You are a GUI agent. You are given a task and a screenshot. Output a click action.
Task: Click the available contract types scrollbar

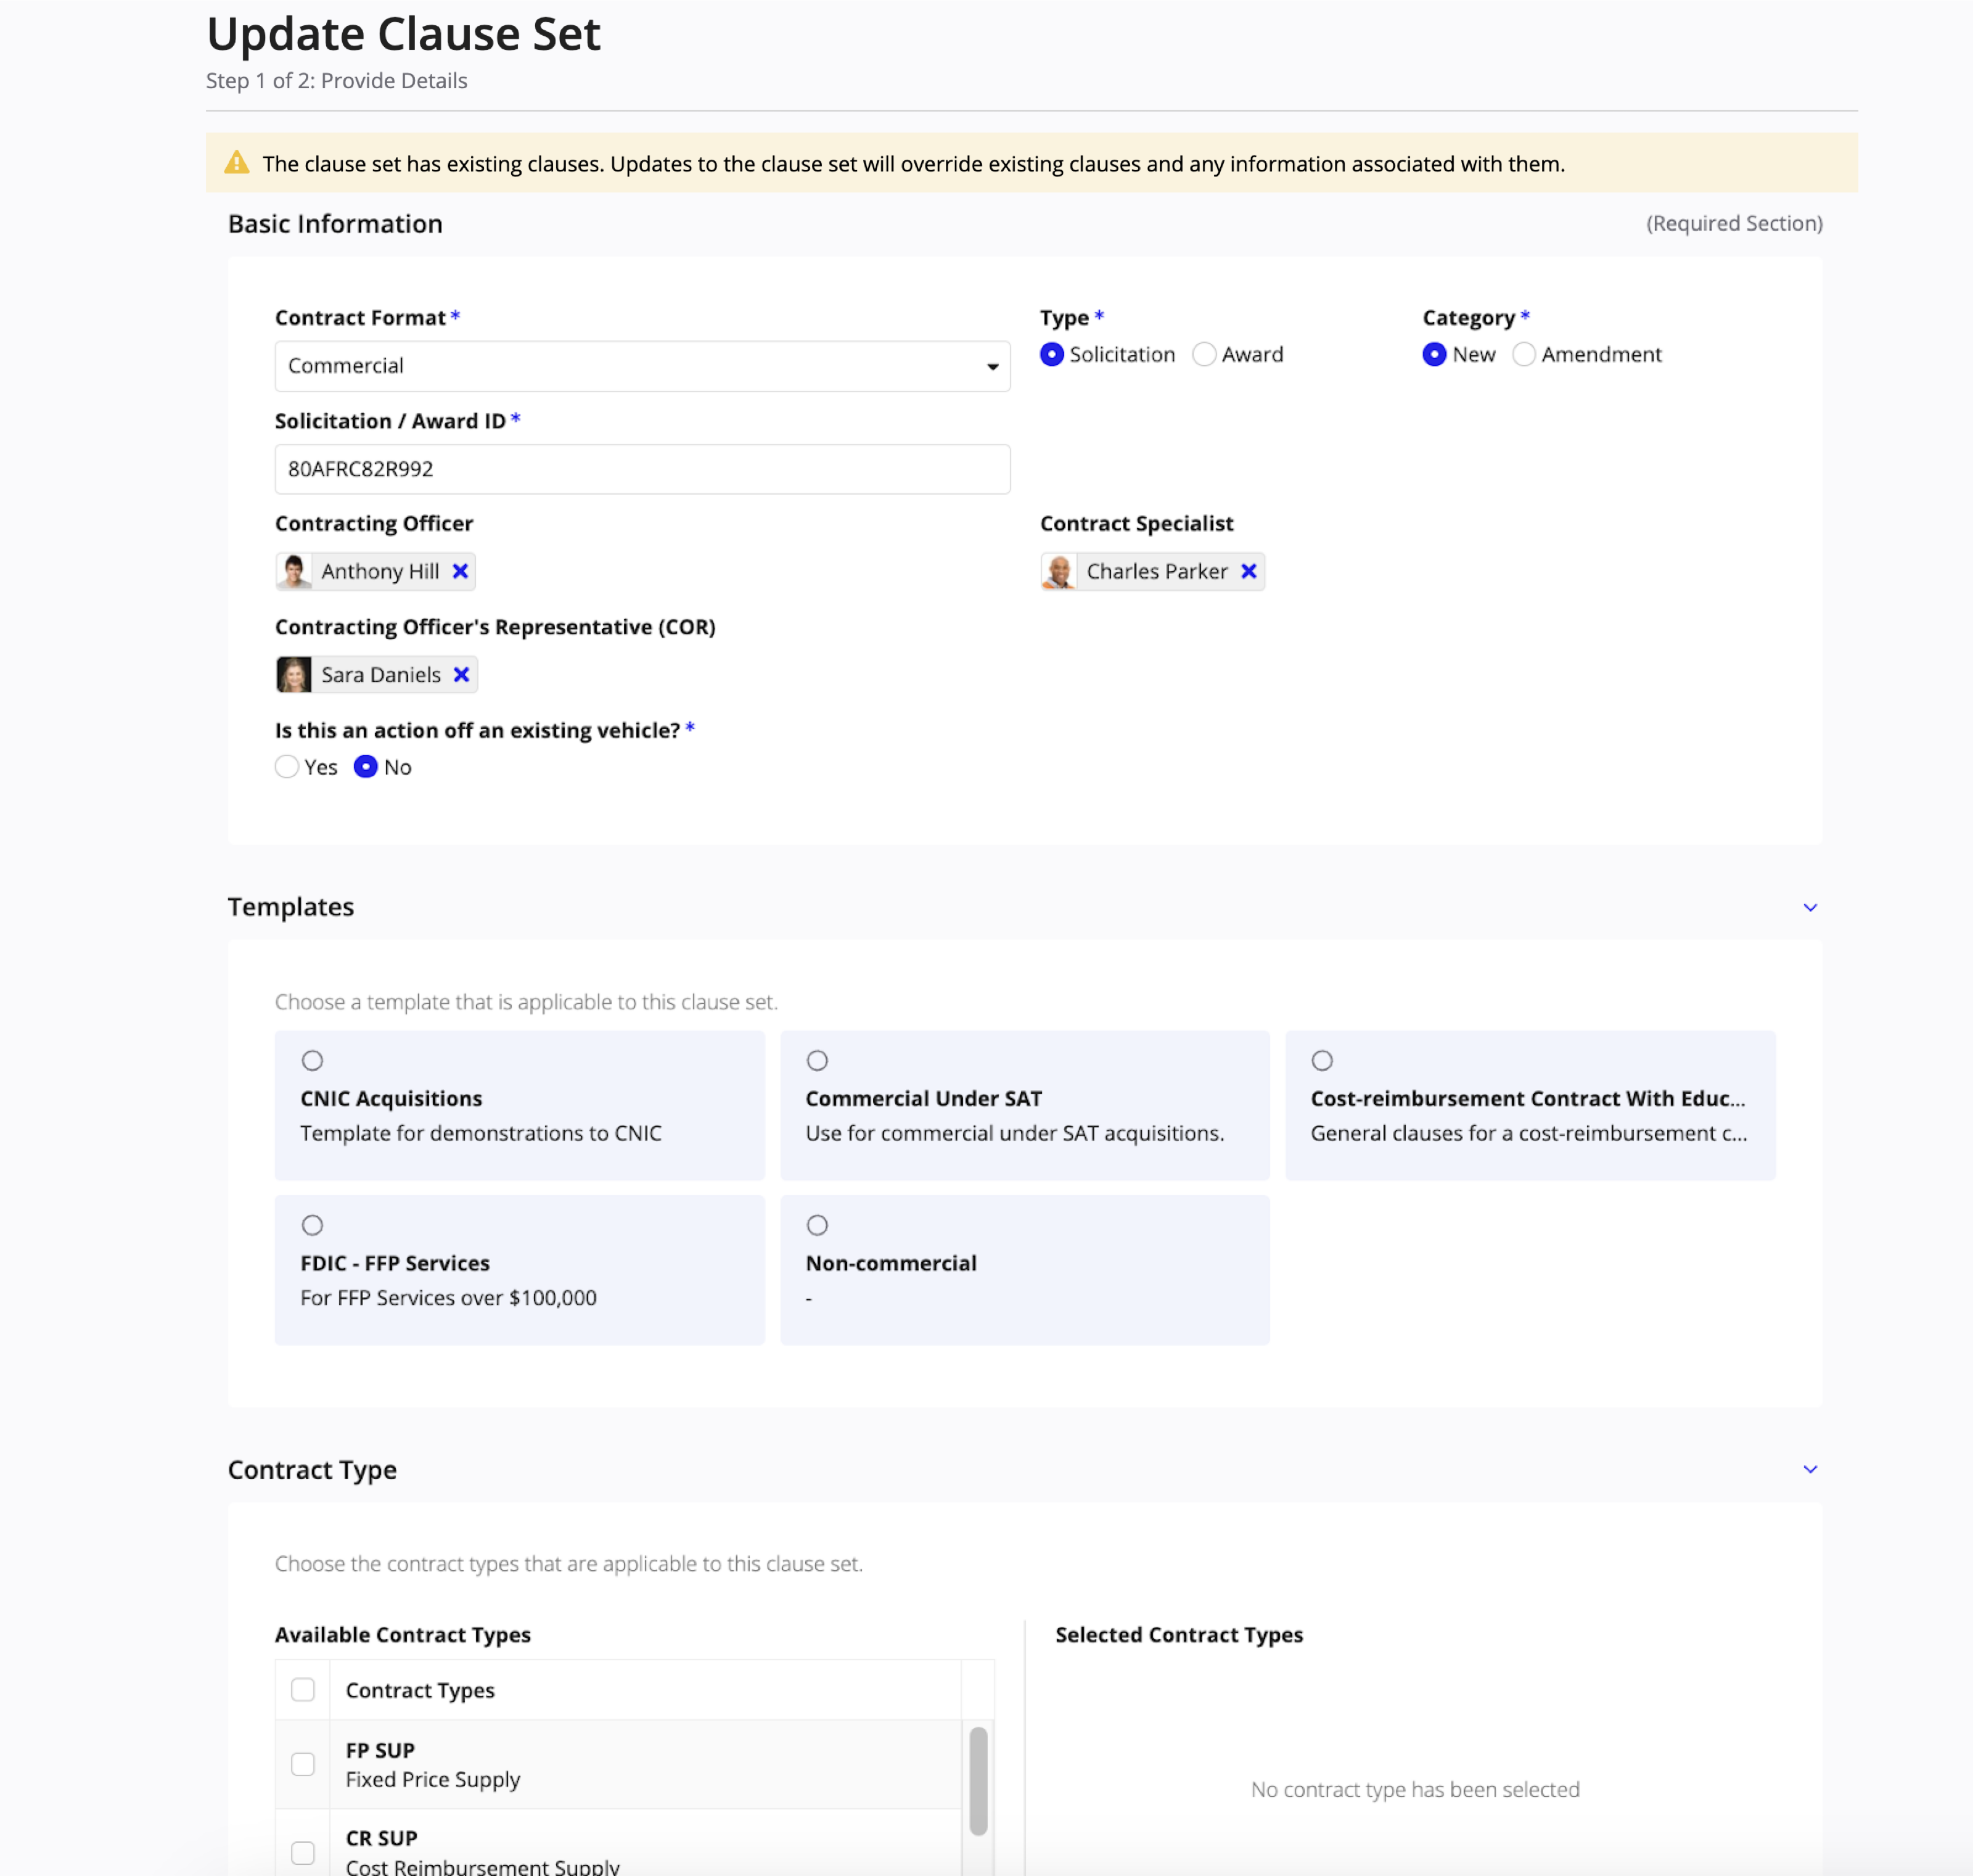click(x=978, y=1780)
